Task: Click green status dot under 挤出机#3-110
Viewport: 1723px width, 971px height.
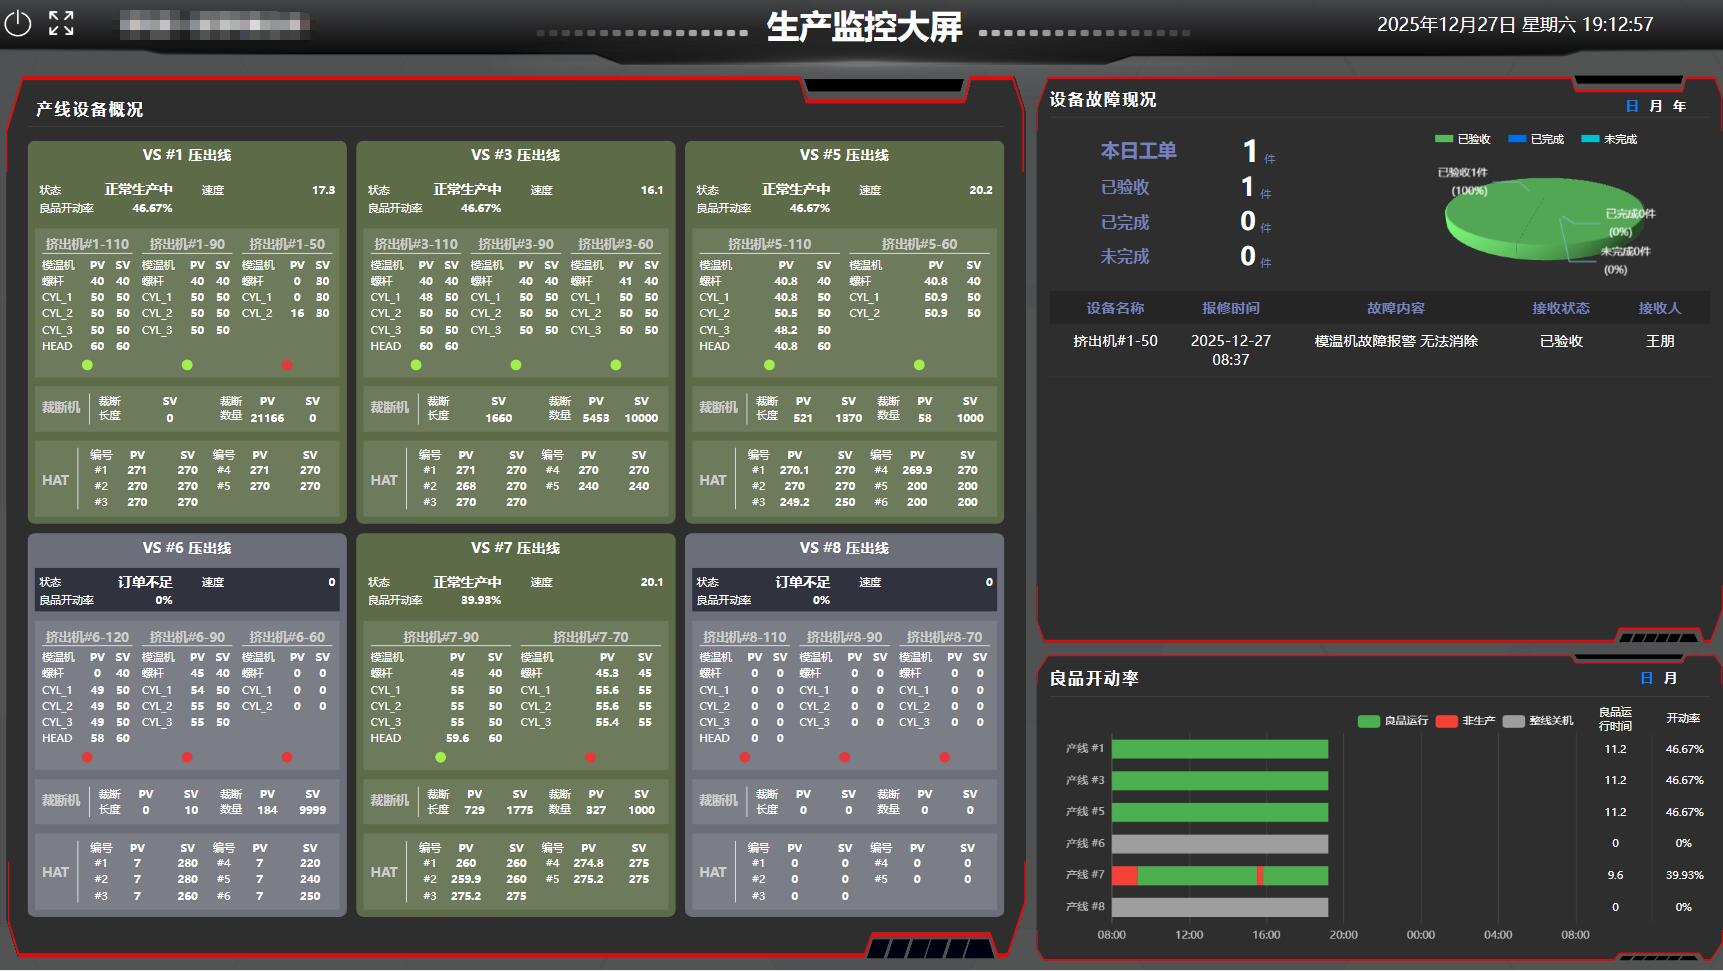Action: coord(416,365)
